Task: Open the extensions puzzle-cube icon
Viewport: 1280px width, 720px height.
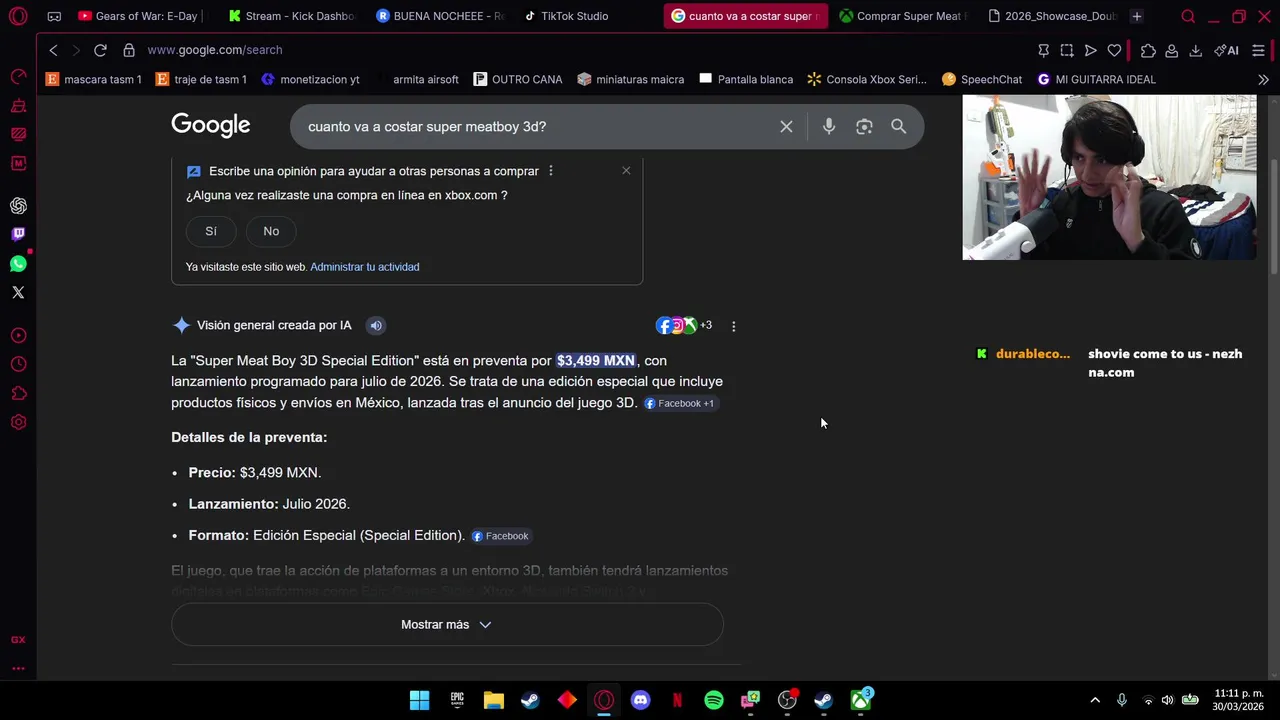Action: coord(1148,51)
